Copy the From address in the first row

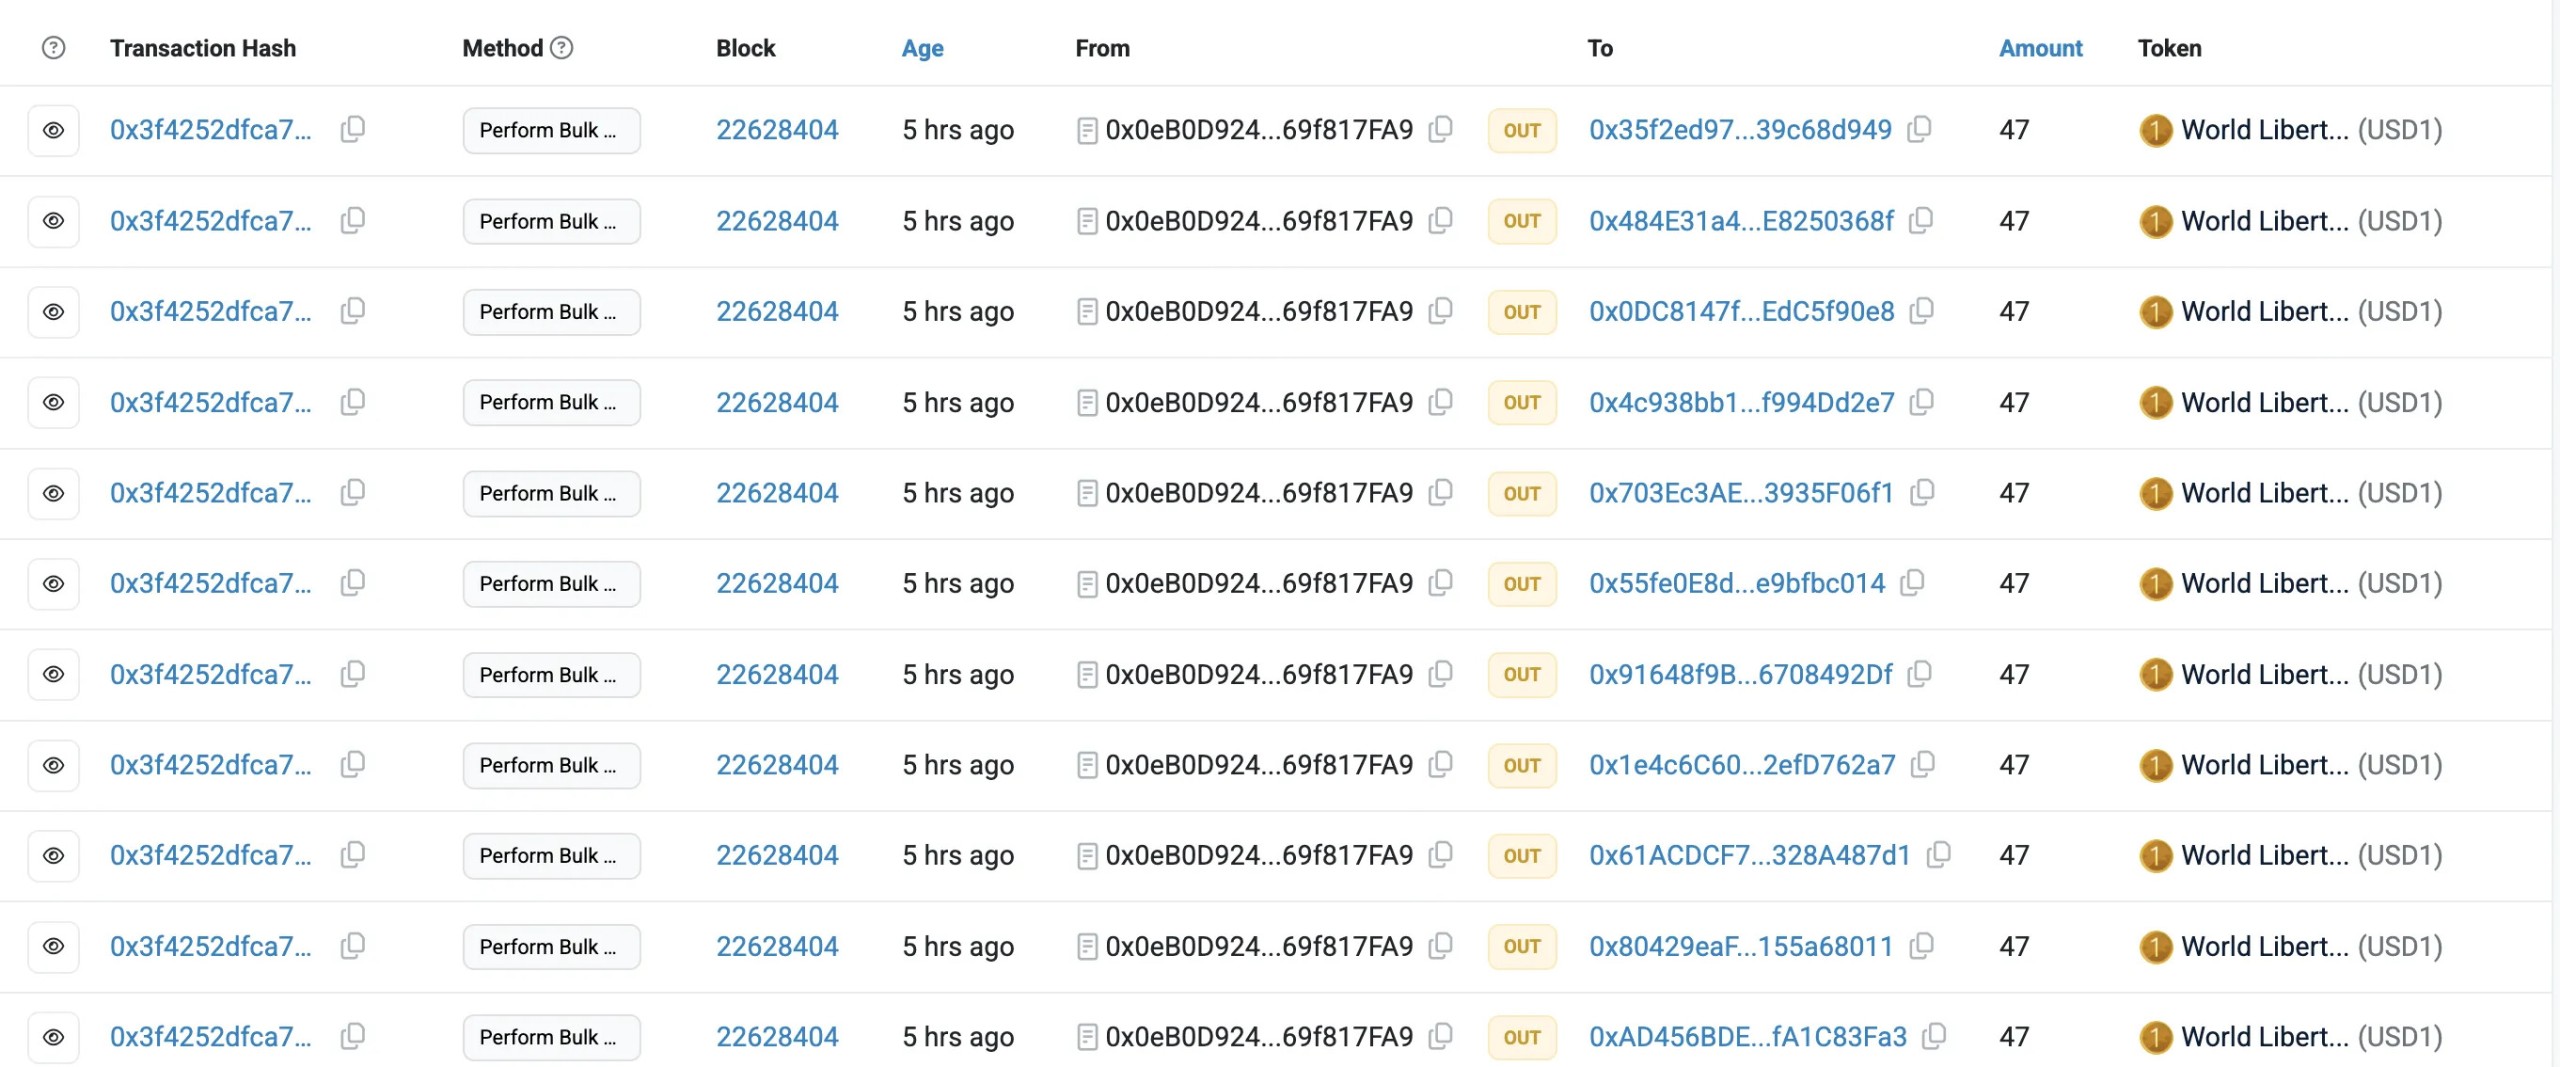tap(1440, 129)
